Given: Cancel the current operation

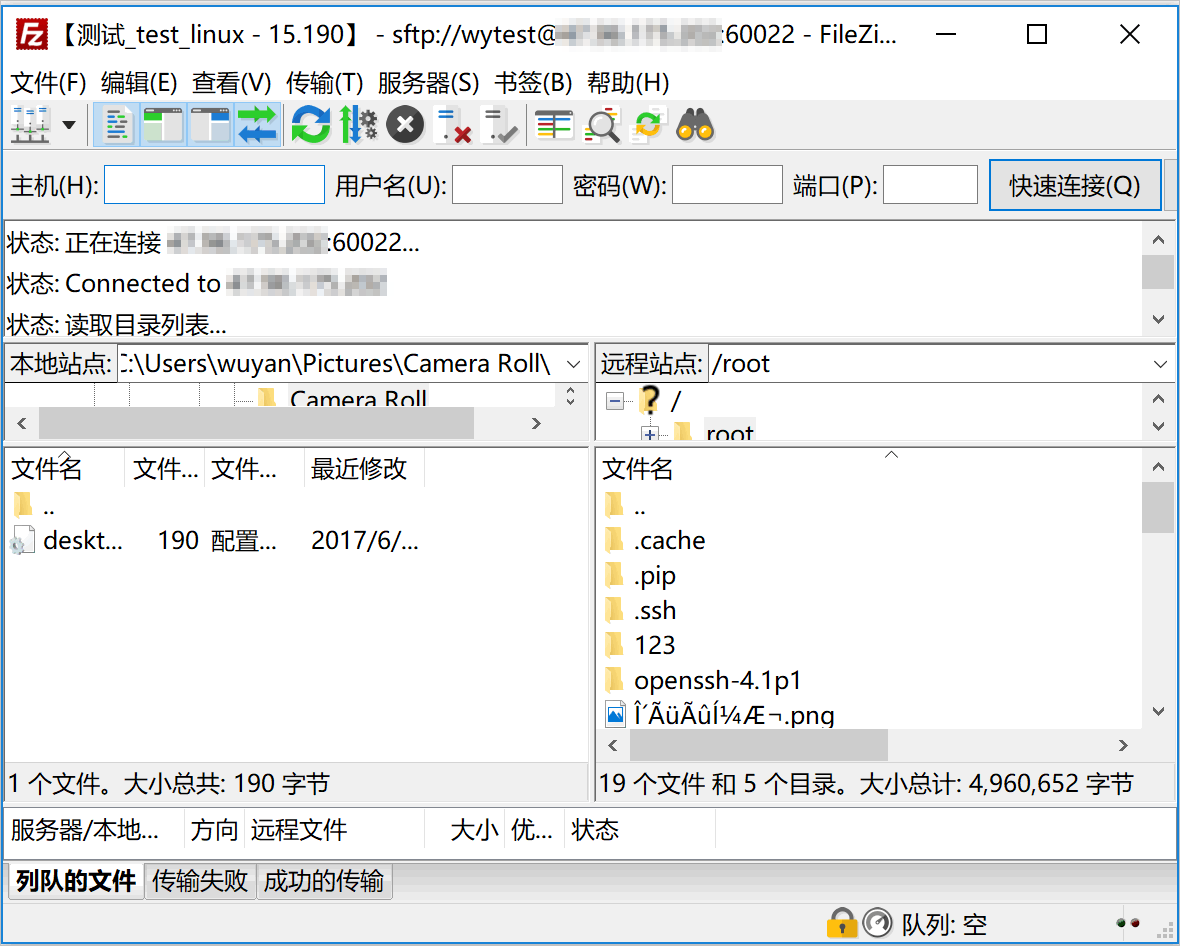Looking at the screenshot, I should tap(405, 125).
